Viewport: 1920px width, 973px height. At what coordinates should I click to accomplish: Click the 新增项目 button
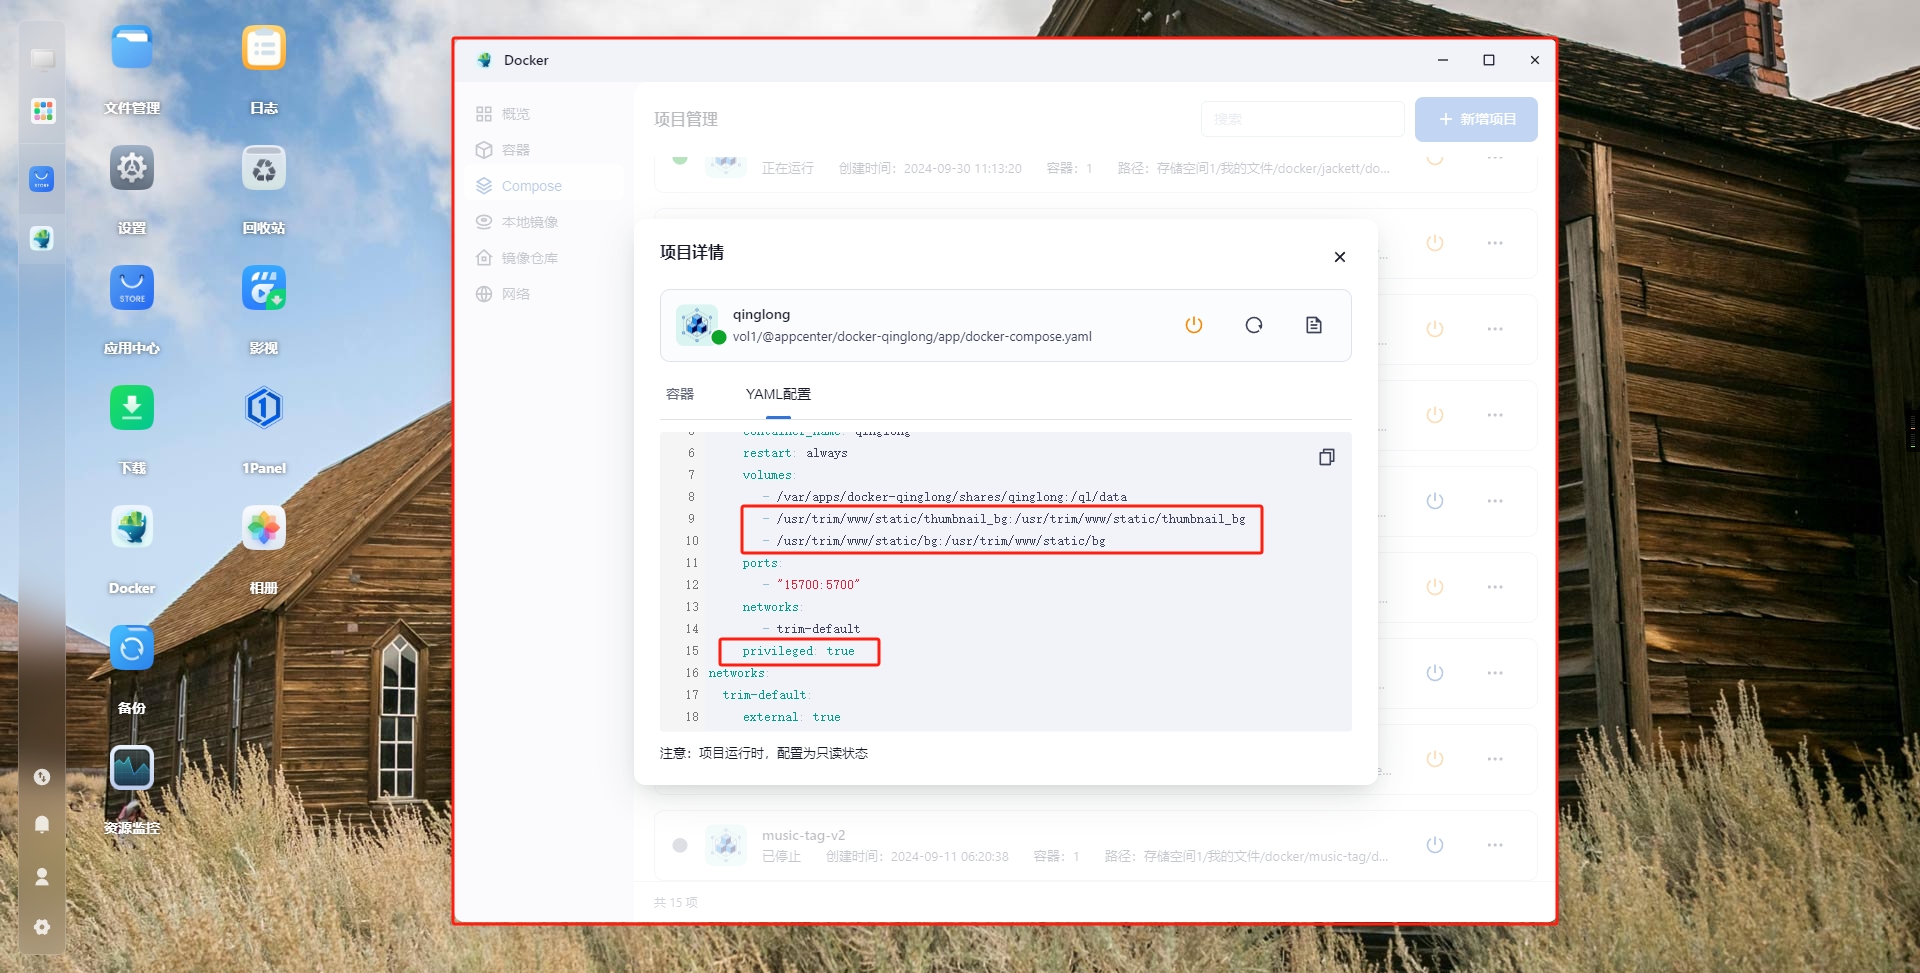(1476, 119)
